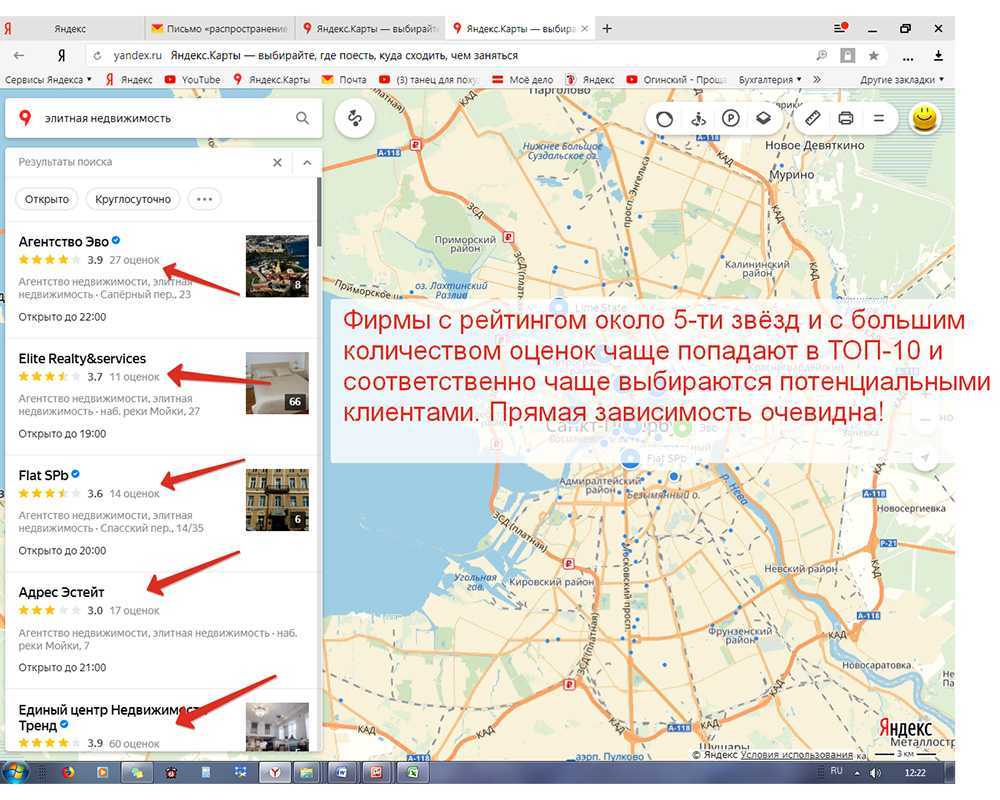Expand the Сервисы Яндекса bookmarks folder

click(48, 80)
